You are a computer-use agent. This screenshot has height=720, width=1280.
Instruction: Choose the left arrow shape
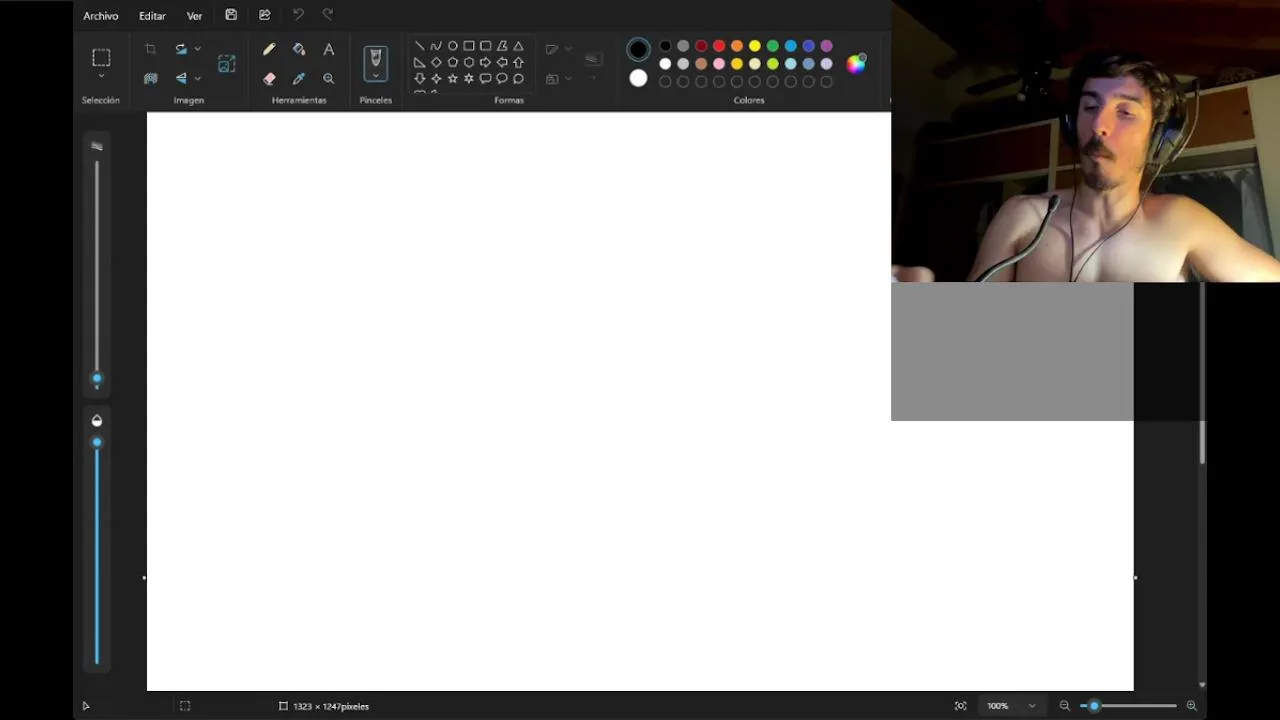pos(502,62)
